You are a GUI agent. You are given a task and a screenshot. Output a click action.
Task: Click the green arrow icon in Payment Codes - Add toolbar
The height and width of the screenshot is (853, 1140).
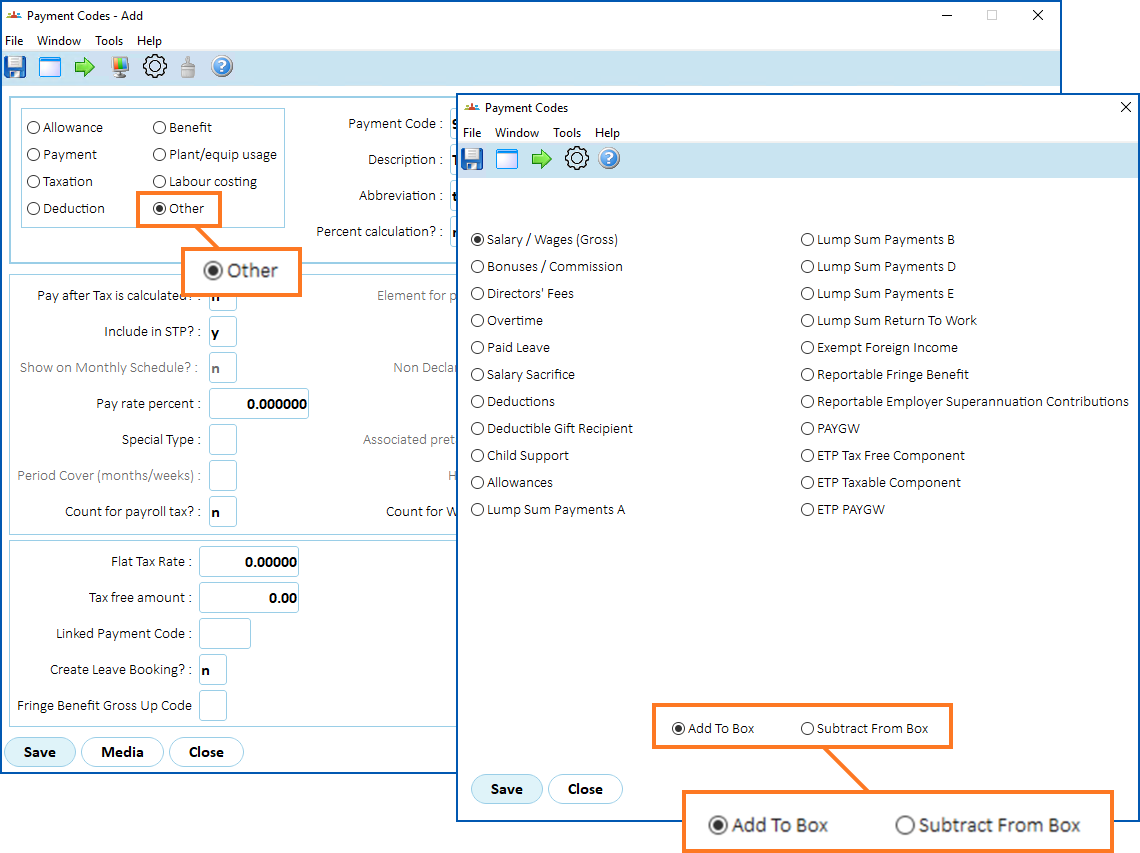(x=85, y=67)
